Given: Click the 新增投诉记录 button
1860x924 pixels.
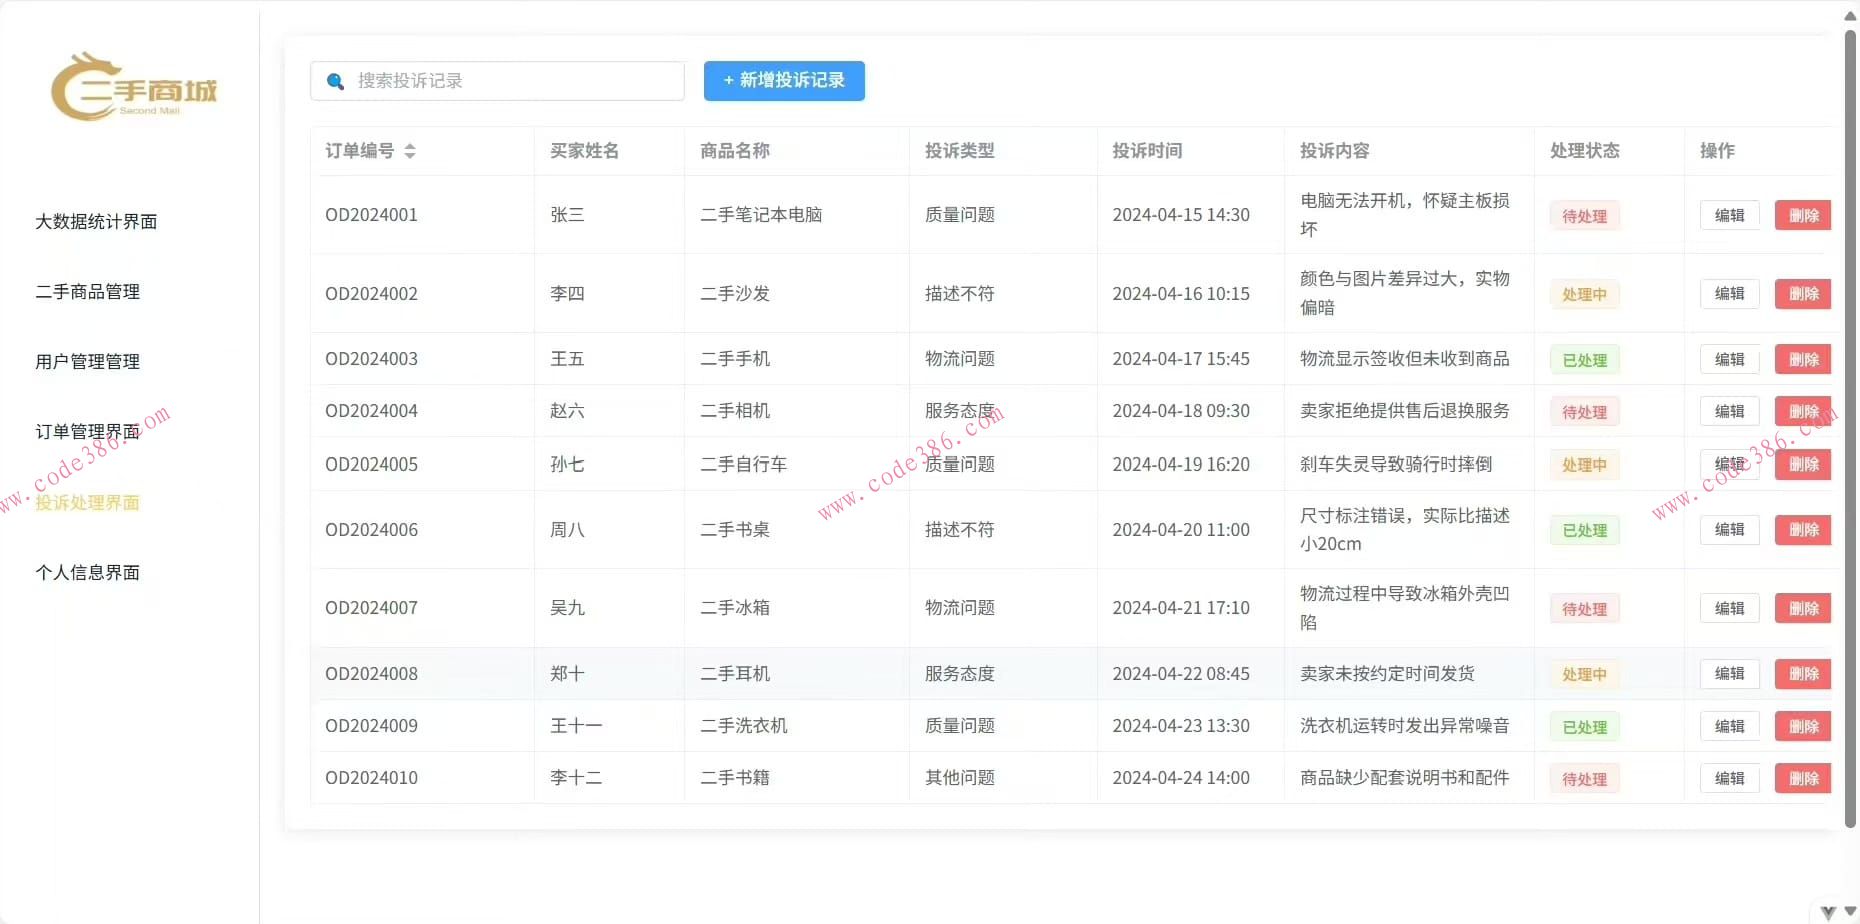Looking at the screenshot, I should pyautogui.click(x=784, y=81).
